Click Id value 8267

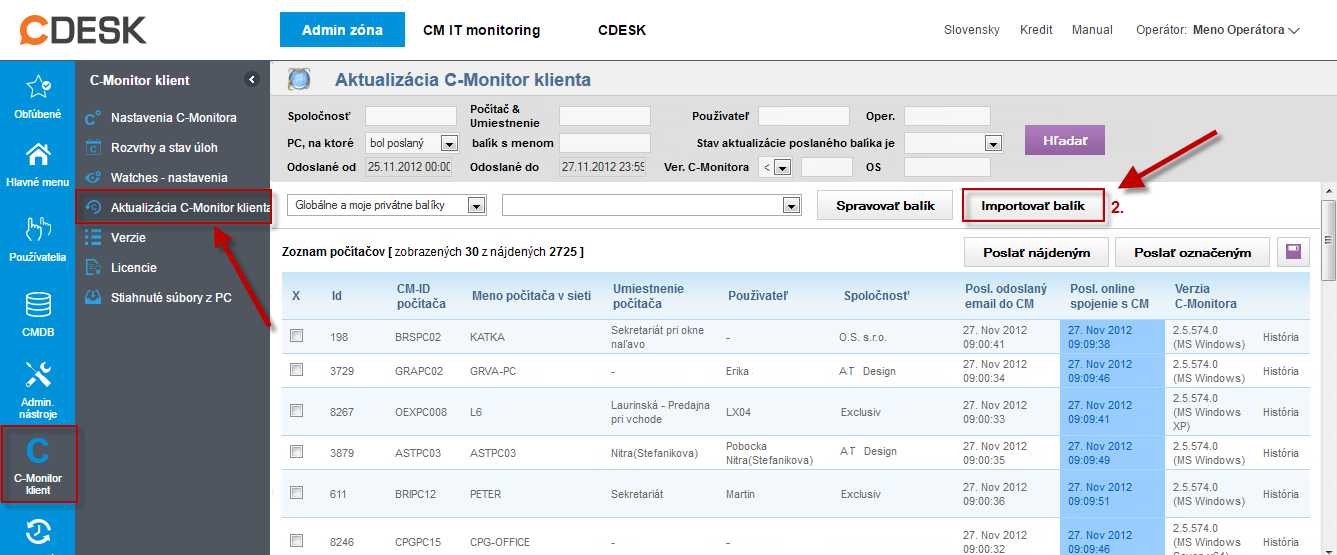(x=340, y=411)
